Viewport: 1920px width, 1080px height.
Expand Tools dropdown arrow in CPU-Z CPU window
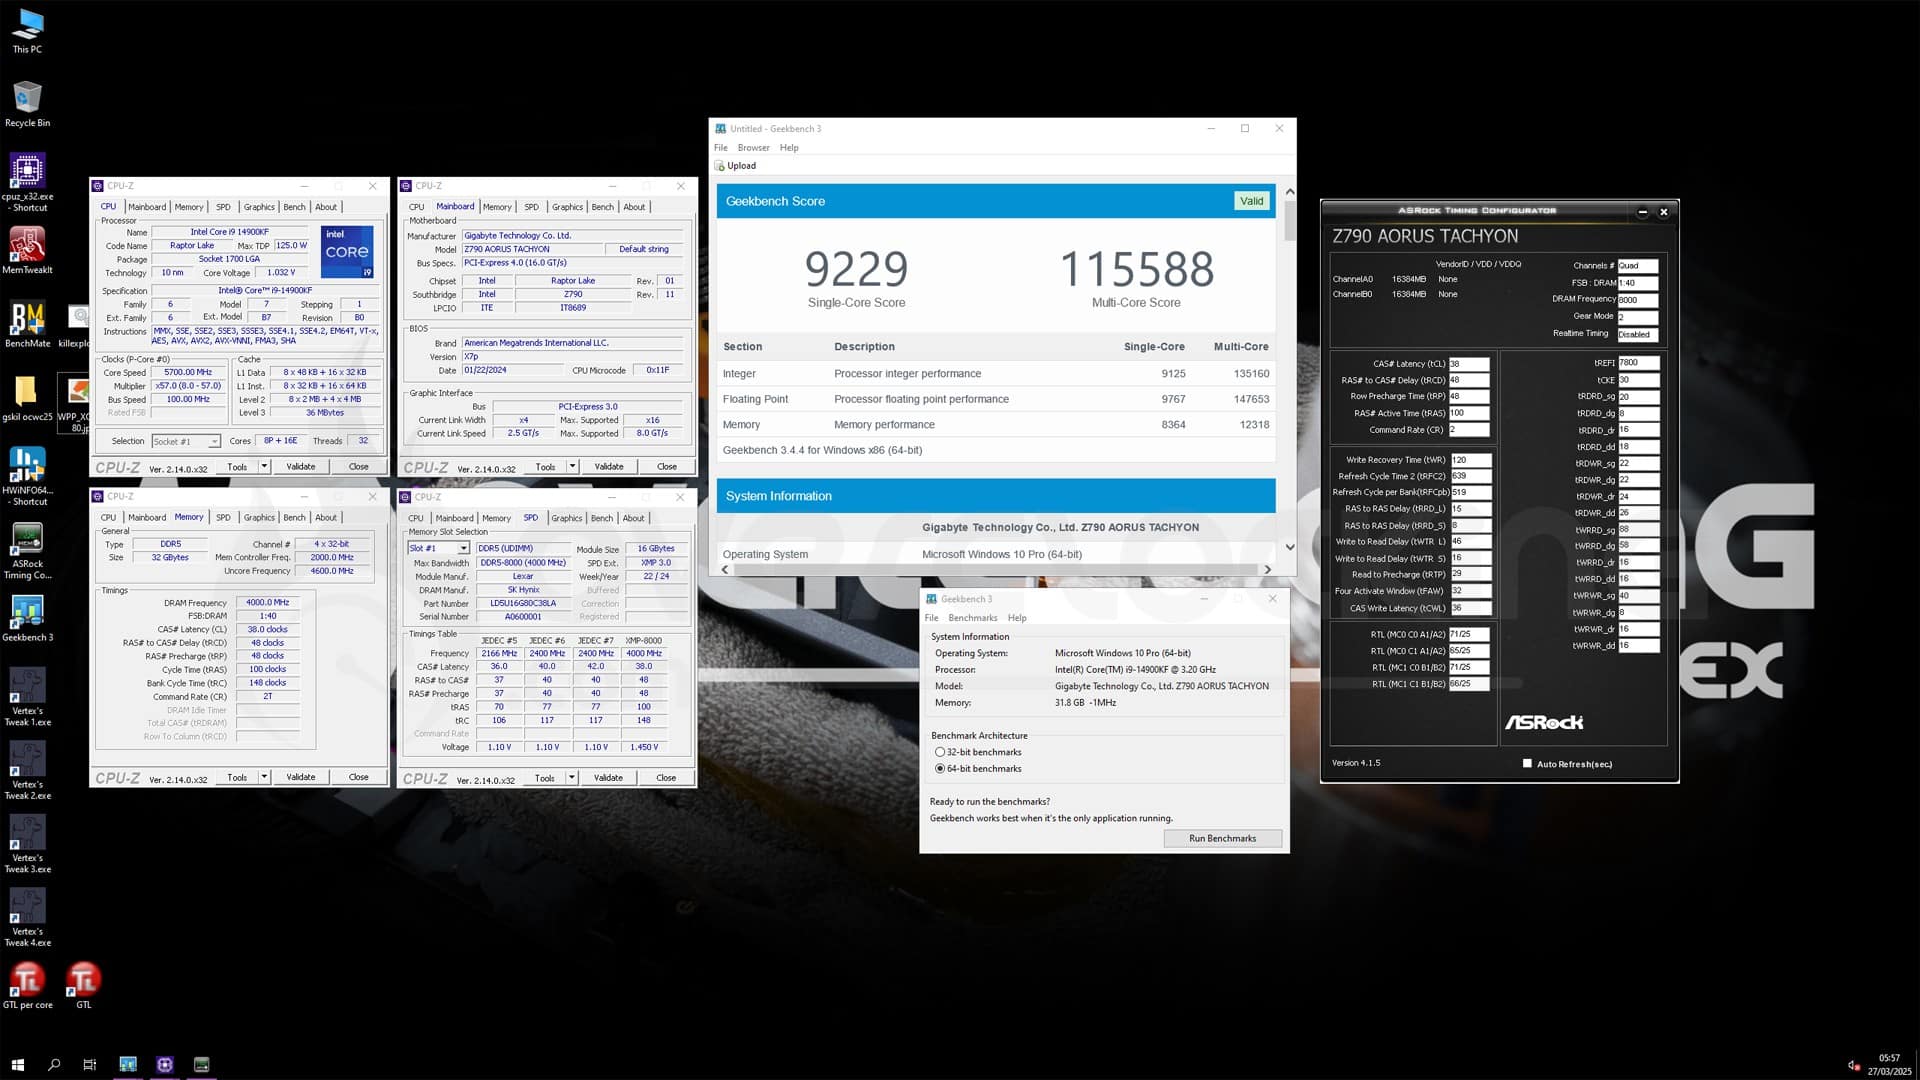(x=264, y=466)
